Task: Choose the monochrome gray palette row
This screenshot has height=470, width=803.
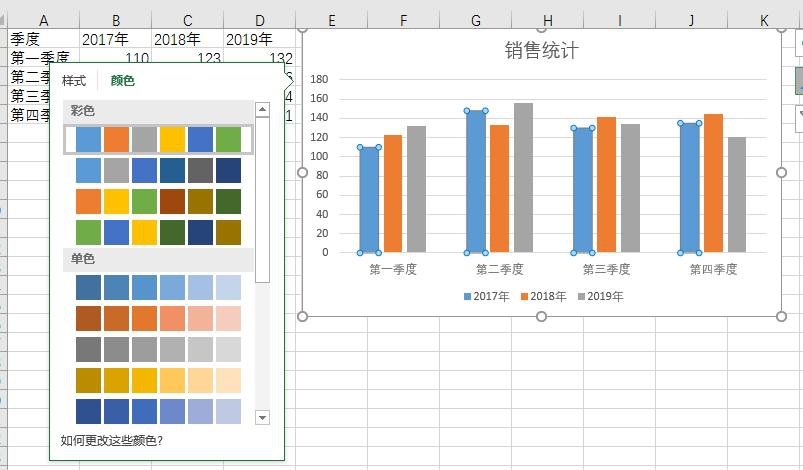Action: pos(158,350)
